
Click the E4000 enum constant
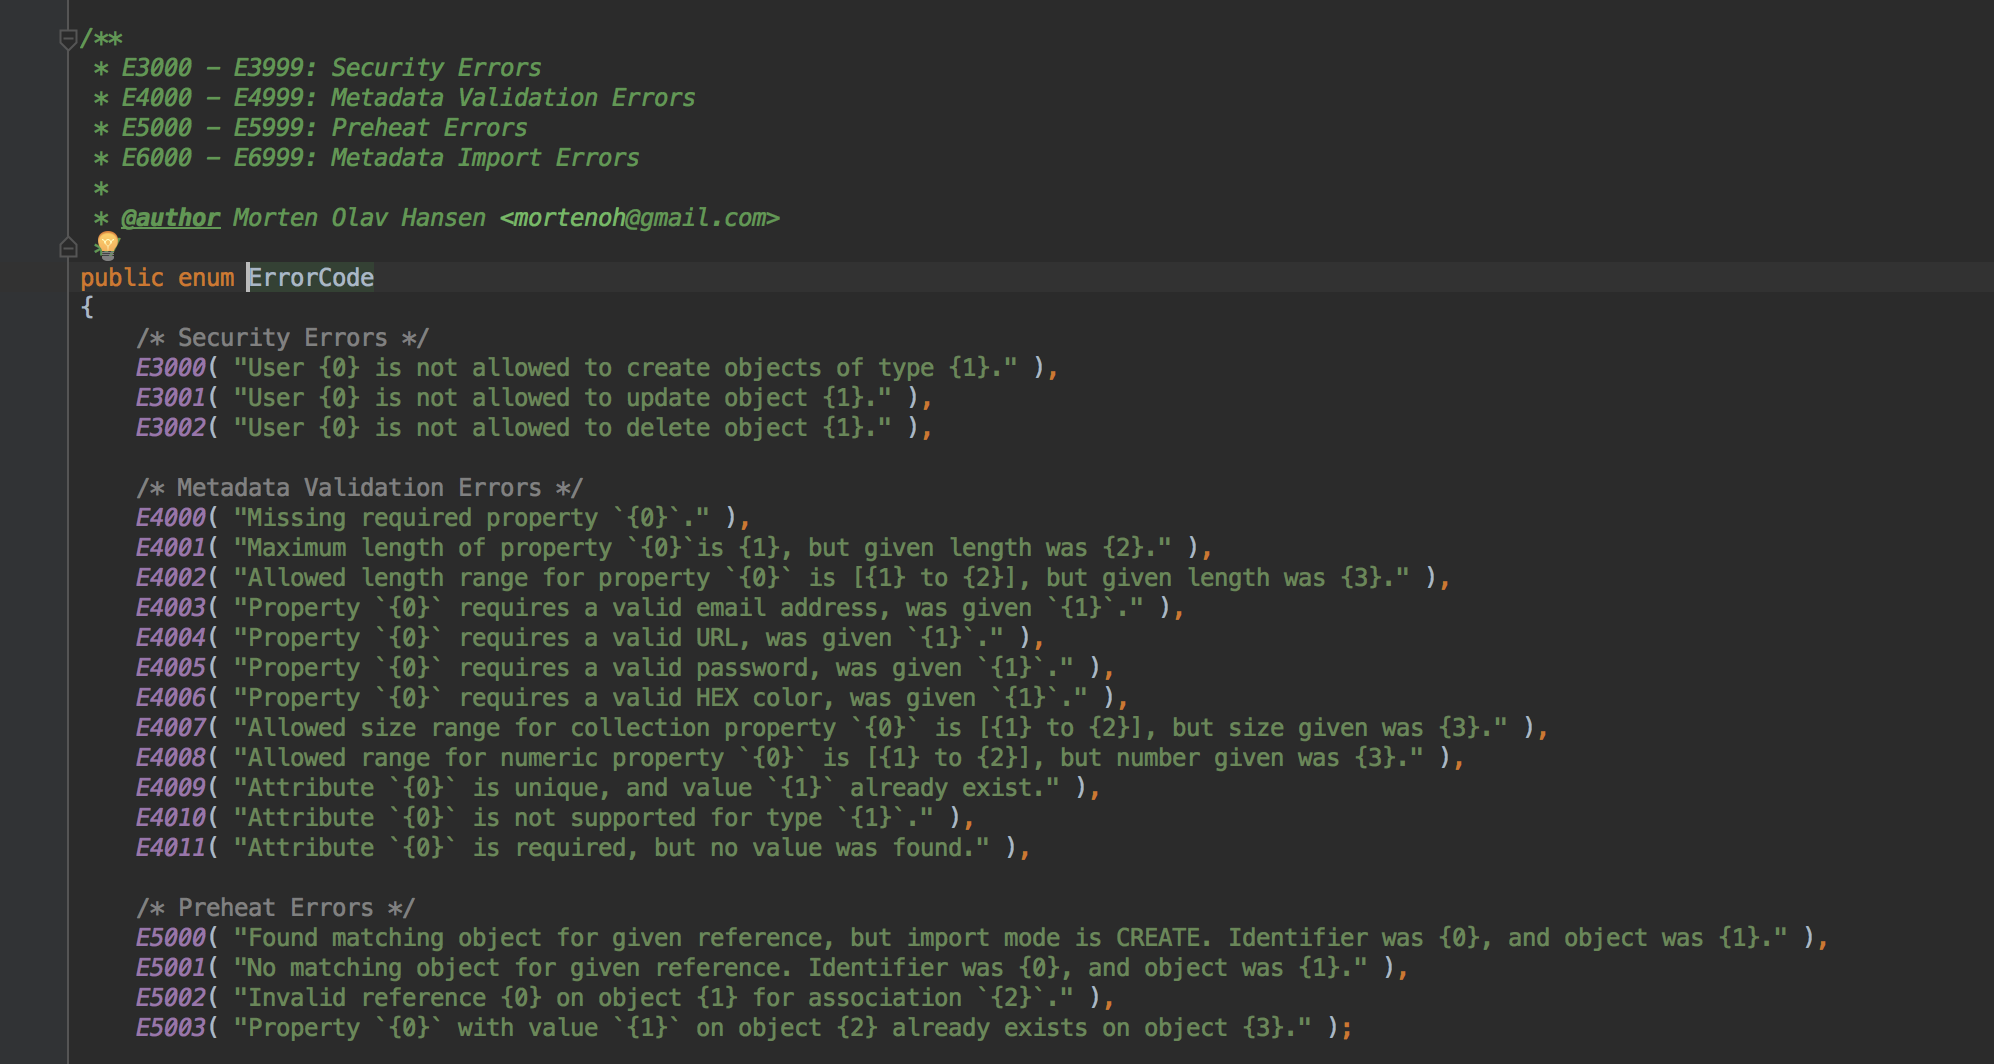[x=170, y=518]
